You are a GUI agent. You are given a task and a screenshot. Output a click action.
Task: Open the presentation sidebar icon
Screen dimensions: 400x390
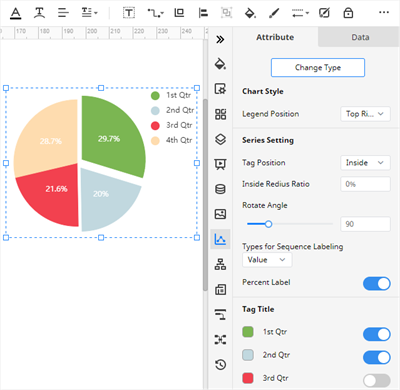click(x=220, y=164)
